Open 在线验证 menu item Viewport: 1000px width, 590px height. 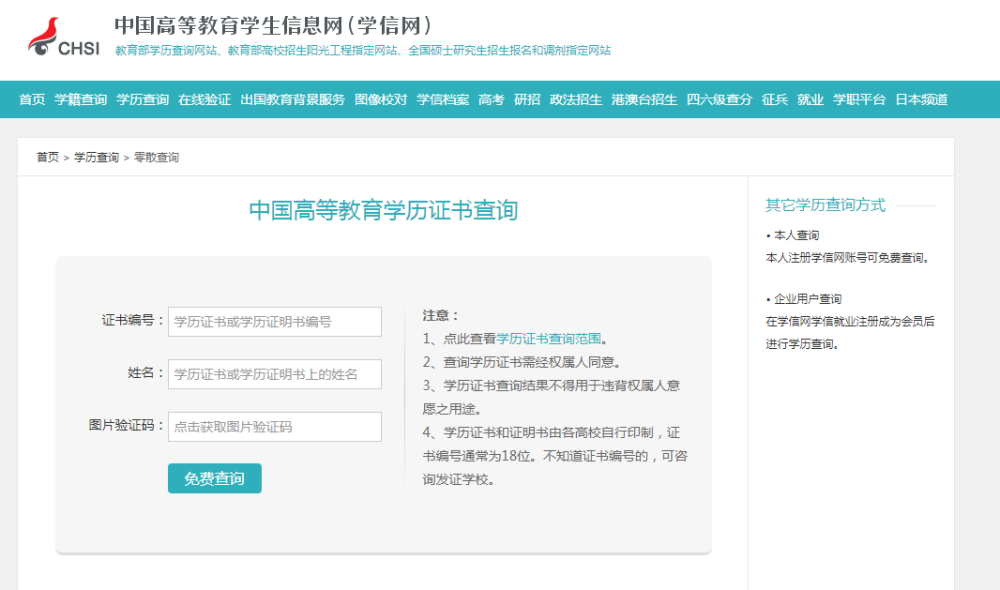point(204,100)
